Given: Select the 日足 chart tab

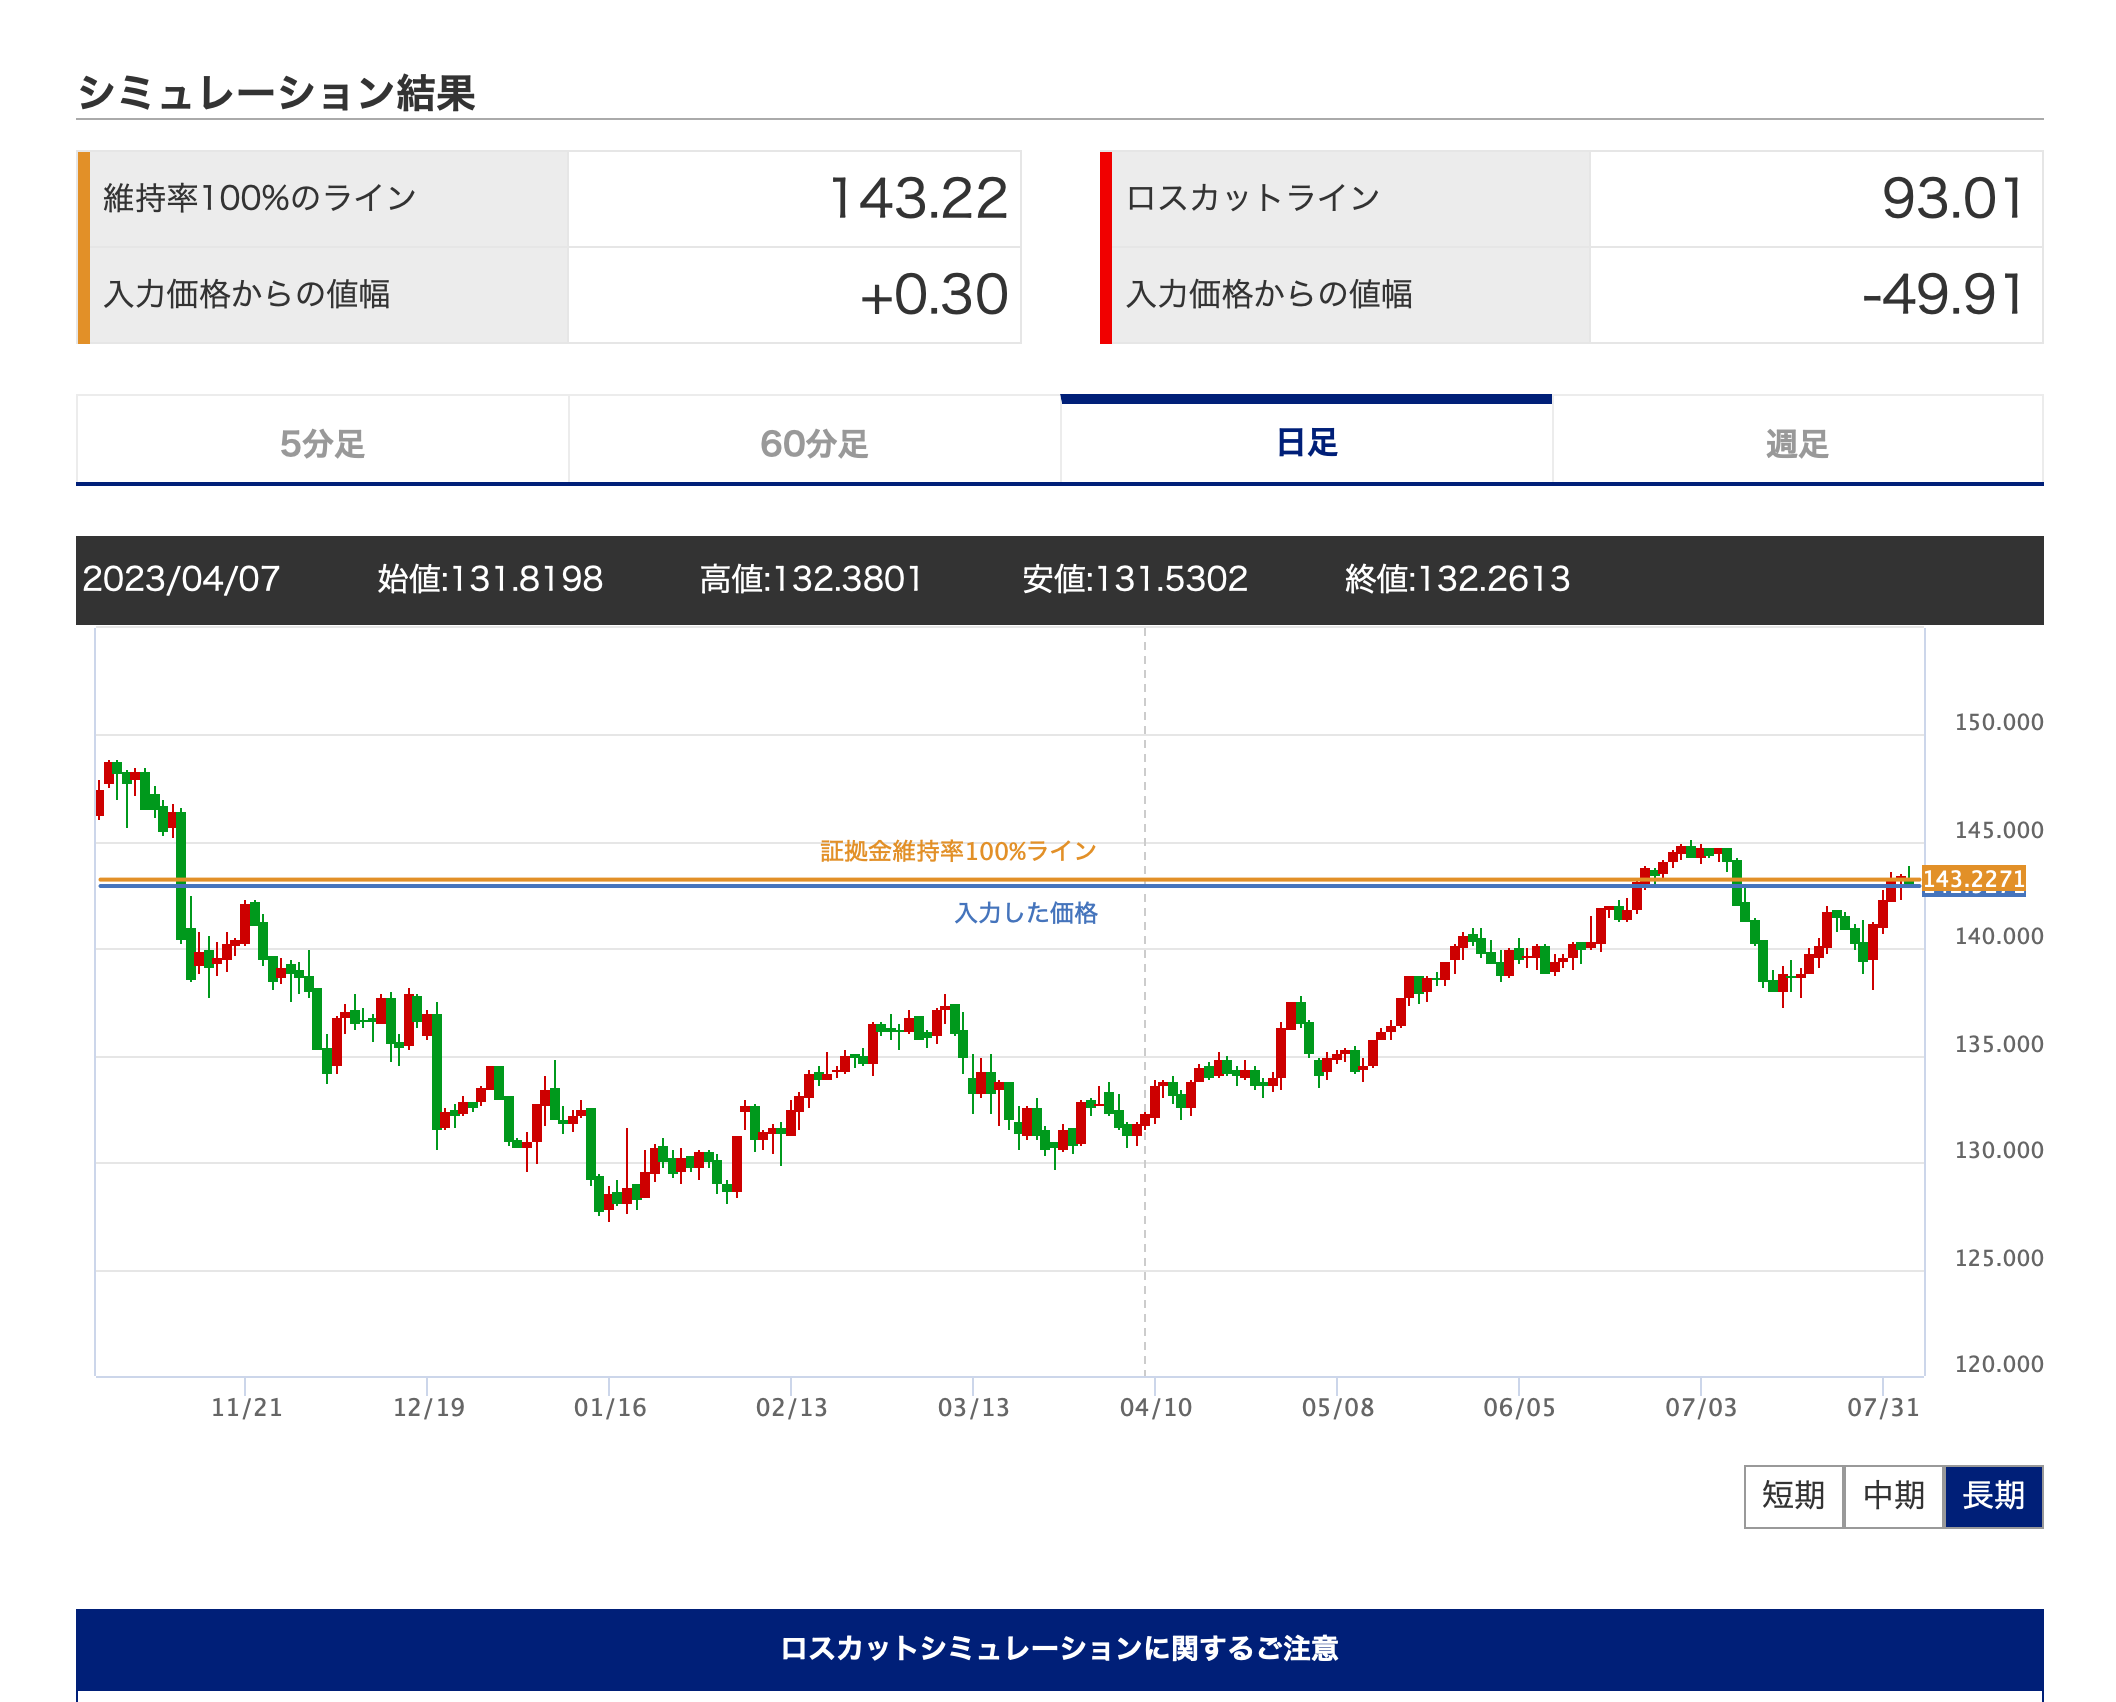Looking at the screenshot, I should pos(1306,442).
